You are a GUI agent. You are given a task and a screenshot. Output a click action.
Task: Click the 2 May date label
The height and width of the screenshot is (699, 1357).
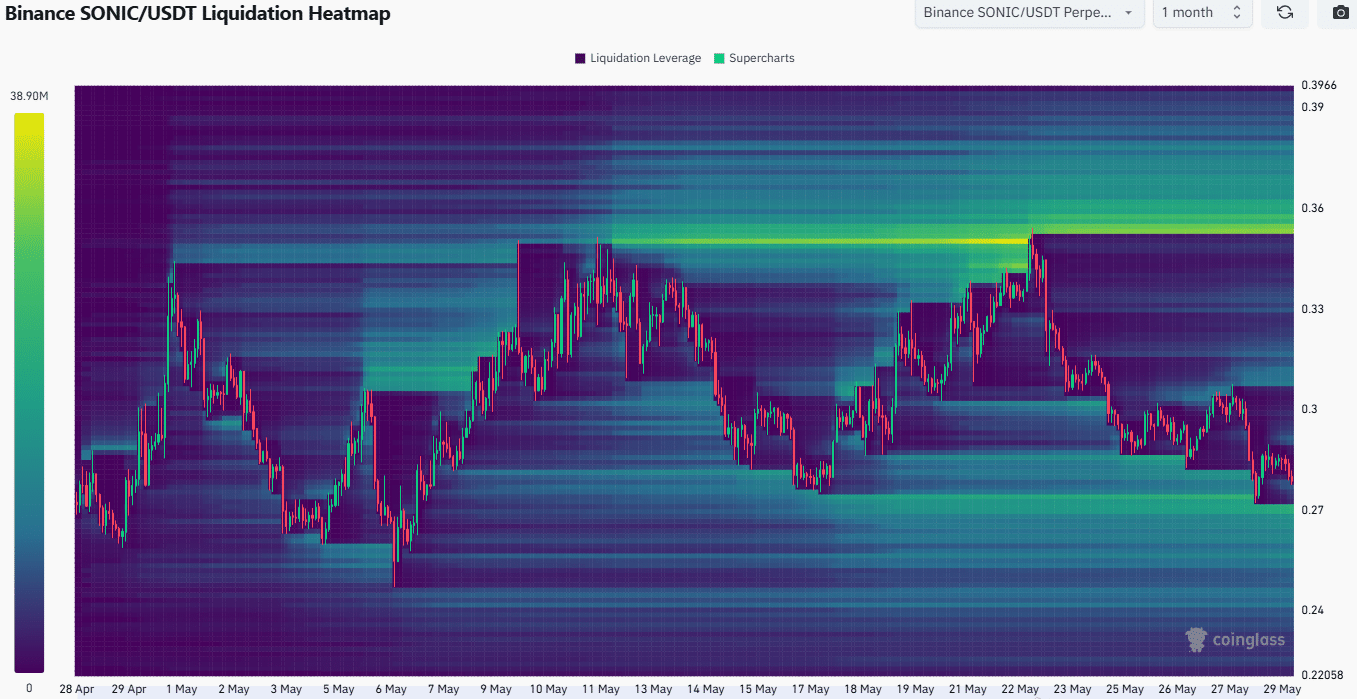232,689
